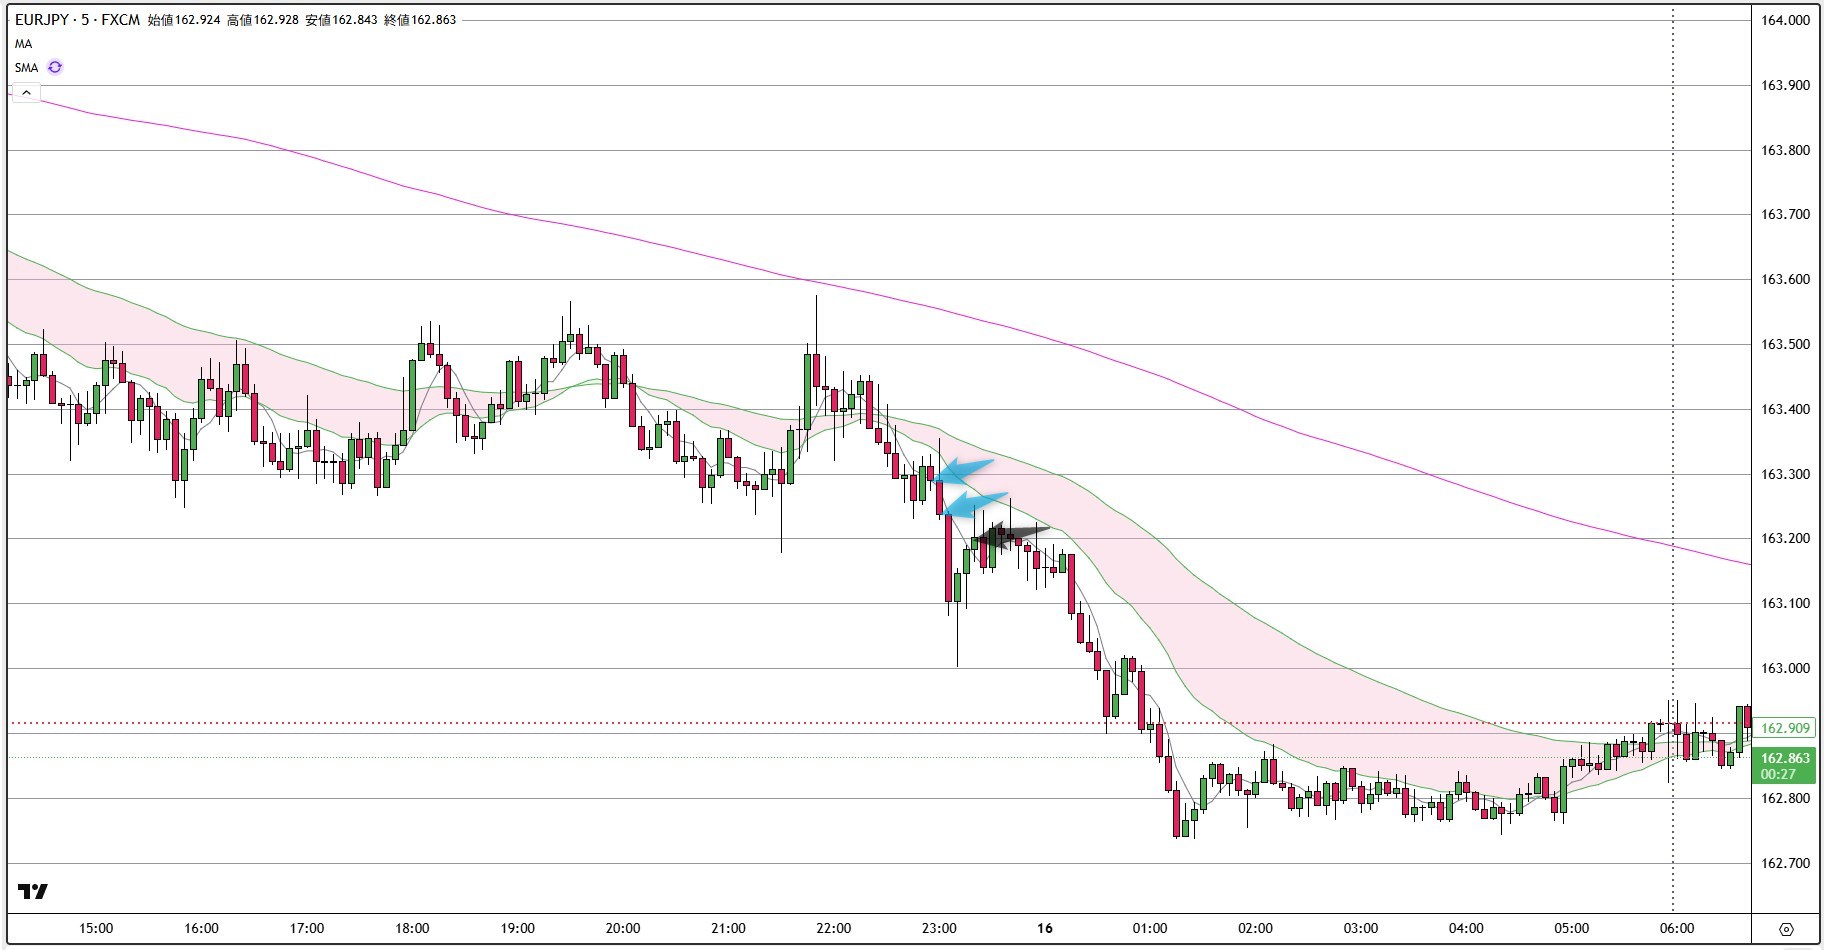This screenshot has height=950, width=1824.
Task: Click the 01:00 time axis label
Action: point(1150,928)
